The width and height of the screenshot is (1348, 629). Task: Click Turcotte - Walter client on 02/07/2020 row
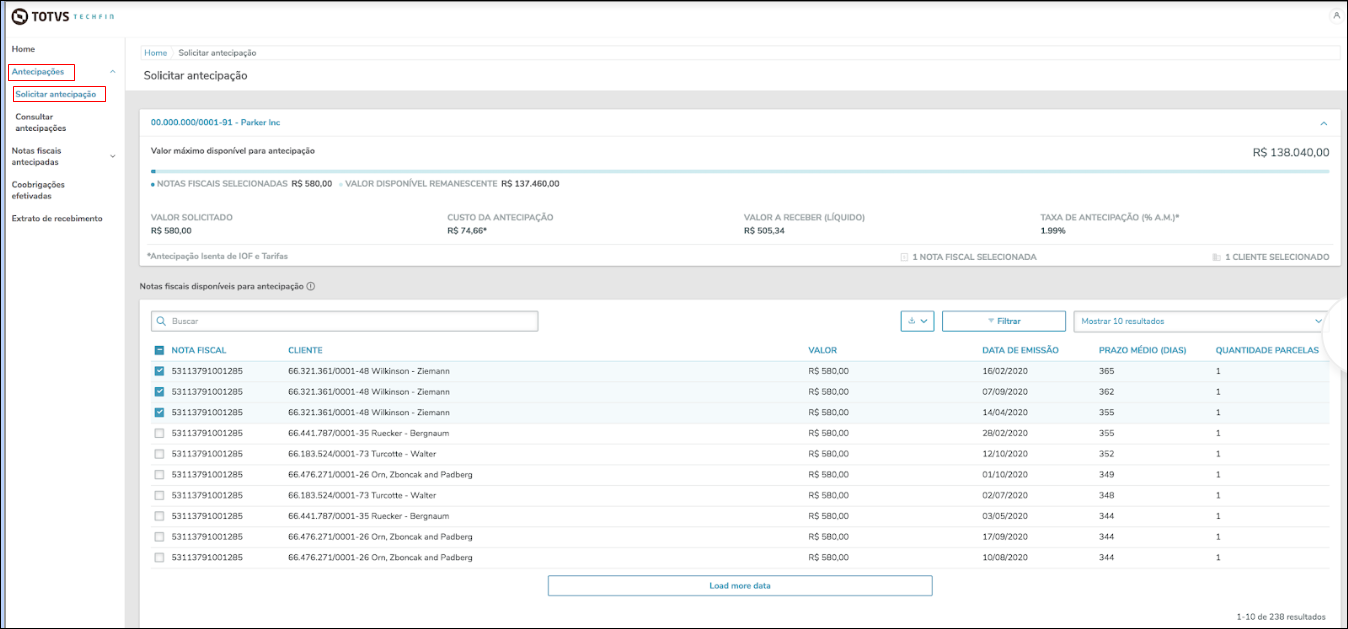click(362, 495)
